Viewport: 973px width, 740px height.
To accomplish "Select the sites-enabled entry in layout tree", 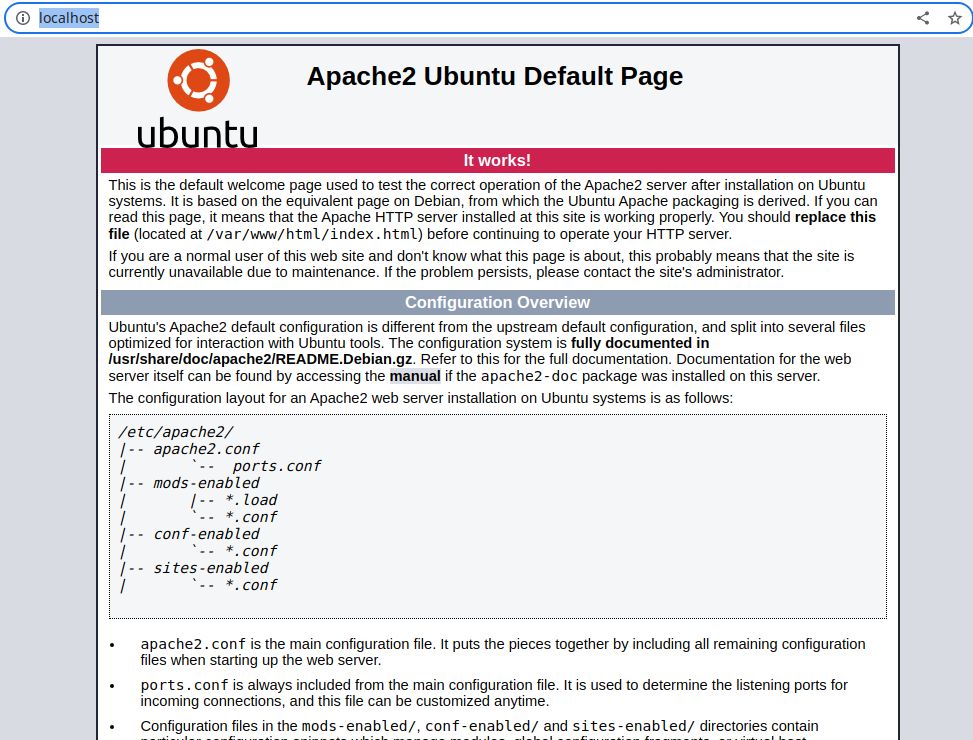I will click(210, 568).
